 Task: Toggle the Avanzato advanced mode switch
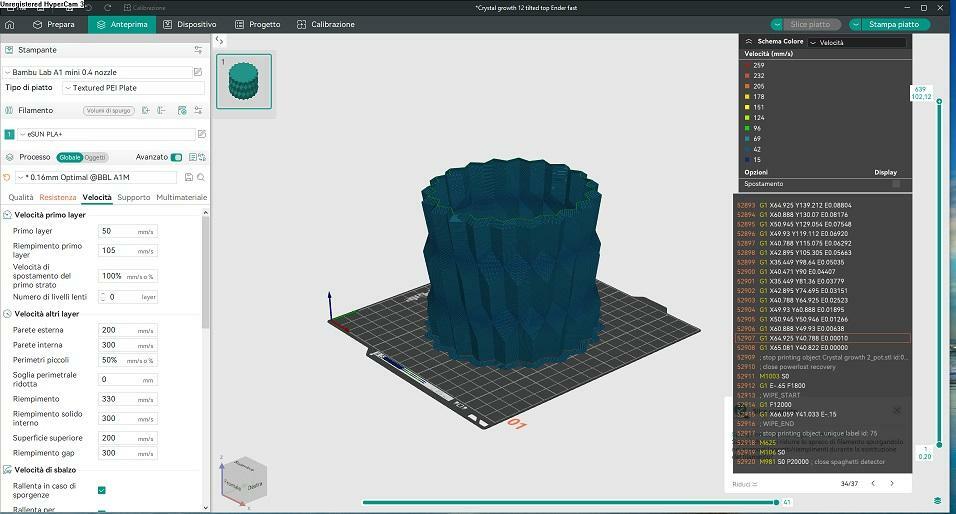(x=177, y=157)
